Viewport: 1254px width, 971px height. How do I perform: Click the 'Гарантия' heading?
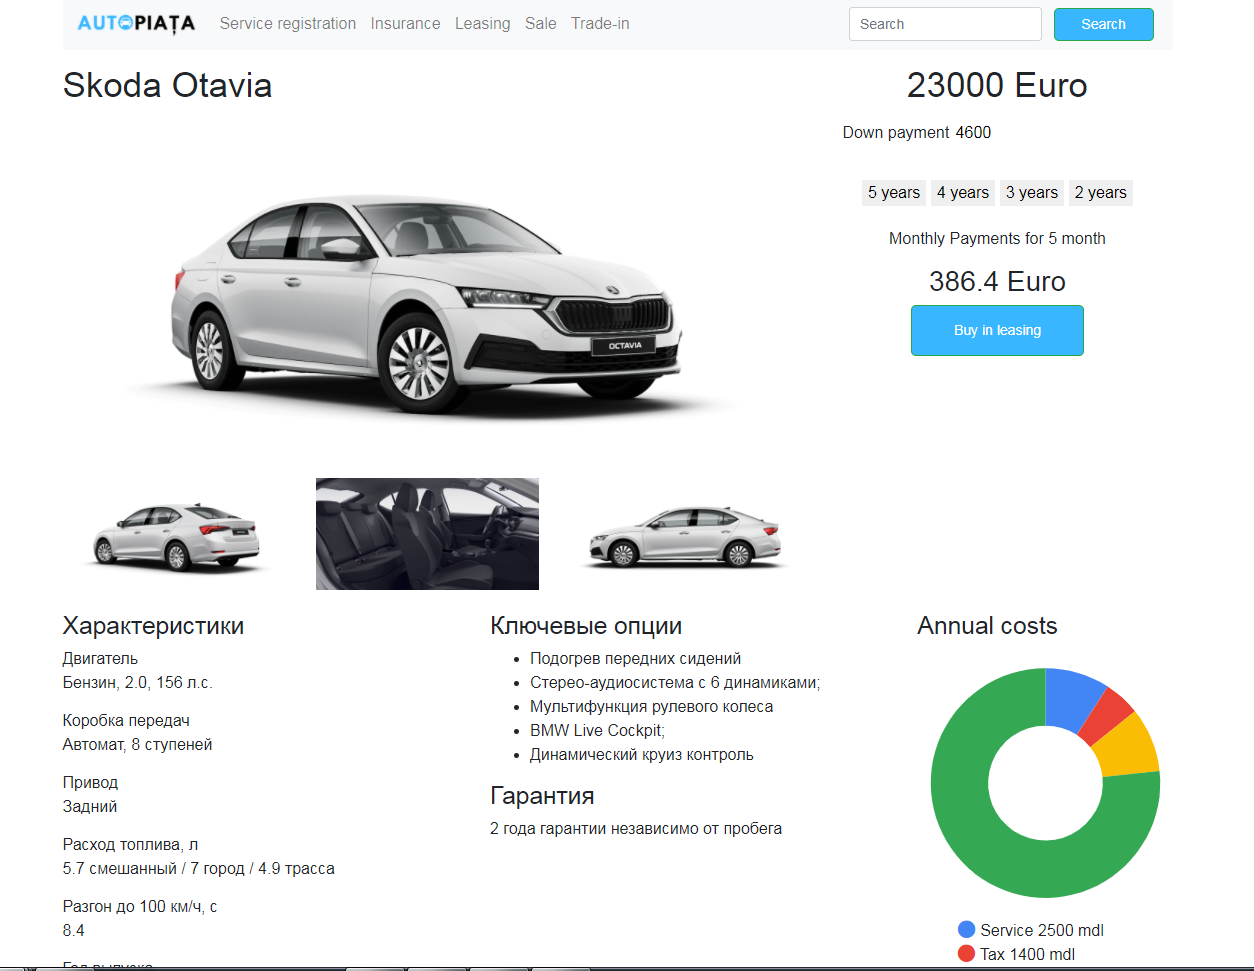click(x=542, y=796)
